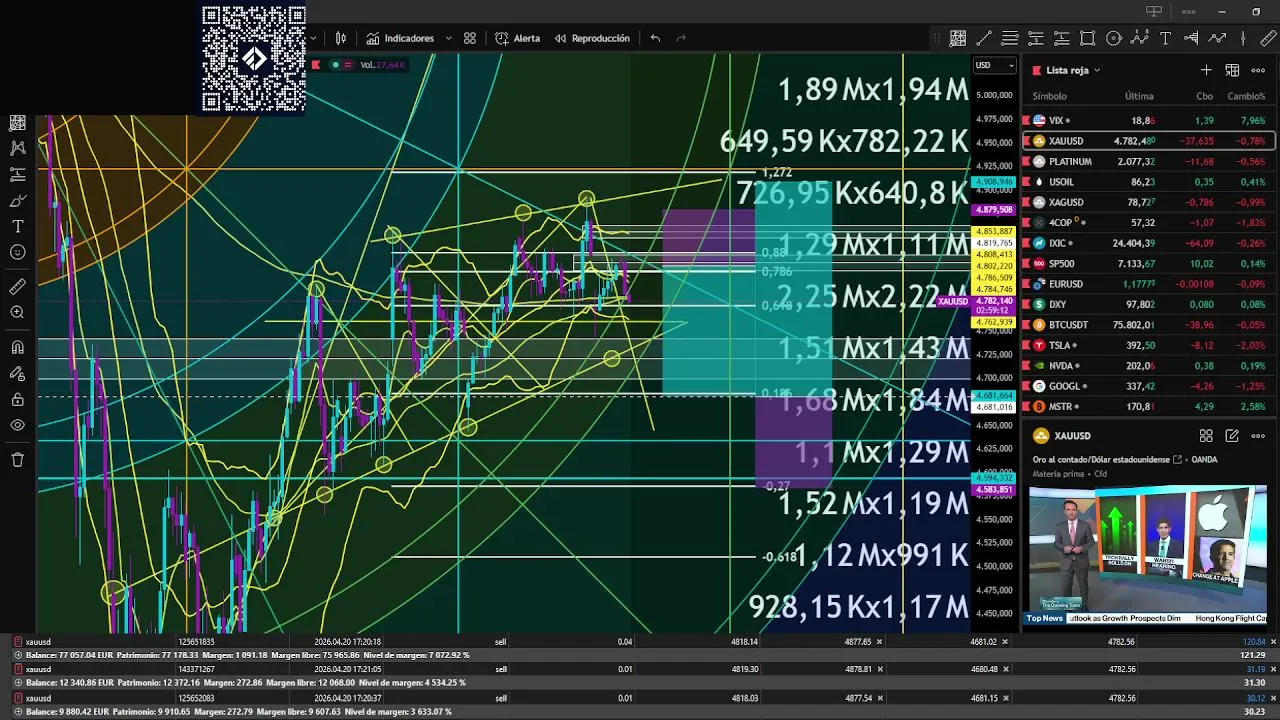Activate the zoom in tool
Viewport: 1280px width, 720px height.
point(17,313)
